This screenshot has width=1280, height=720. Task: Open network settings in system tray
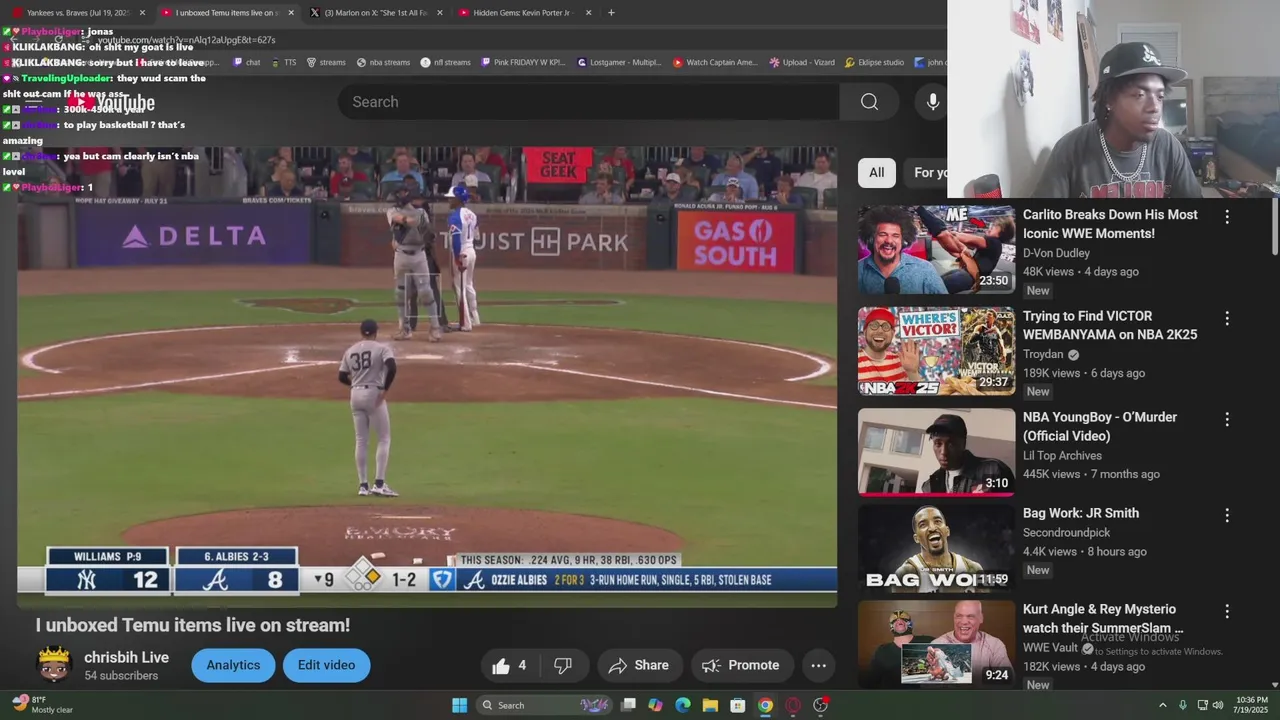(1202, 705)
